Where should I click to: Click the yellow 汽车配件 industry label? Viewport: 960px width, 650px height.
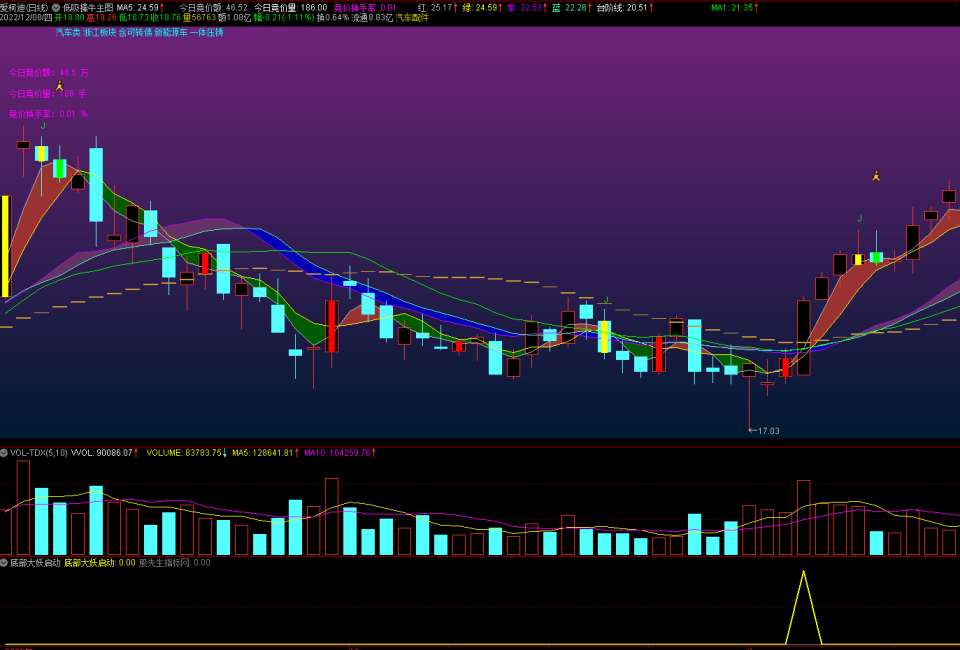click(x=412, y=18)
